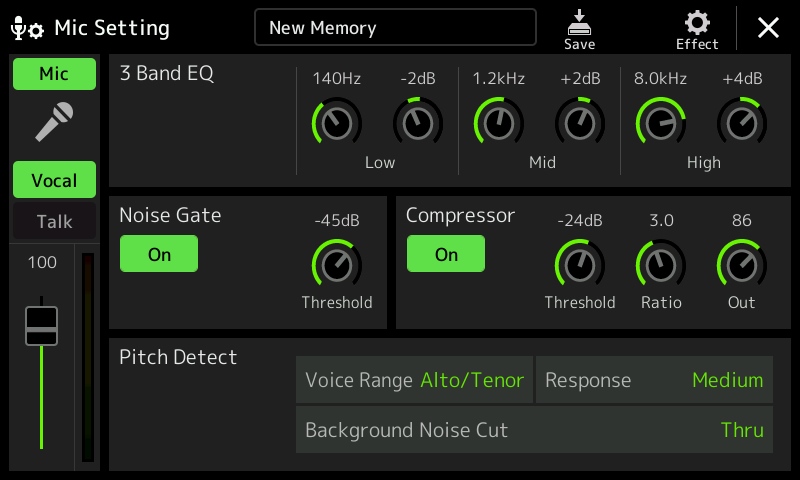Select the Noise Gate Threshold knob
Viewport: 800px width, 480px height.
coord(337,265)
